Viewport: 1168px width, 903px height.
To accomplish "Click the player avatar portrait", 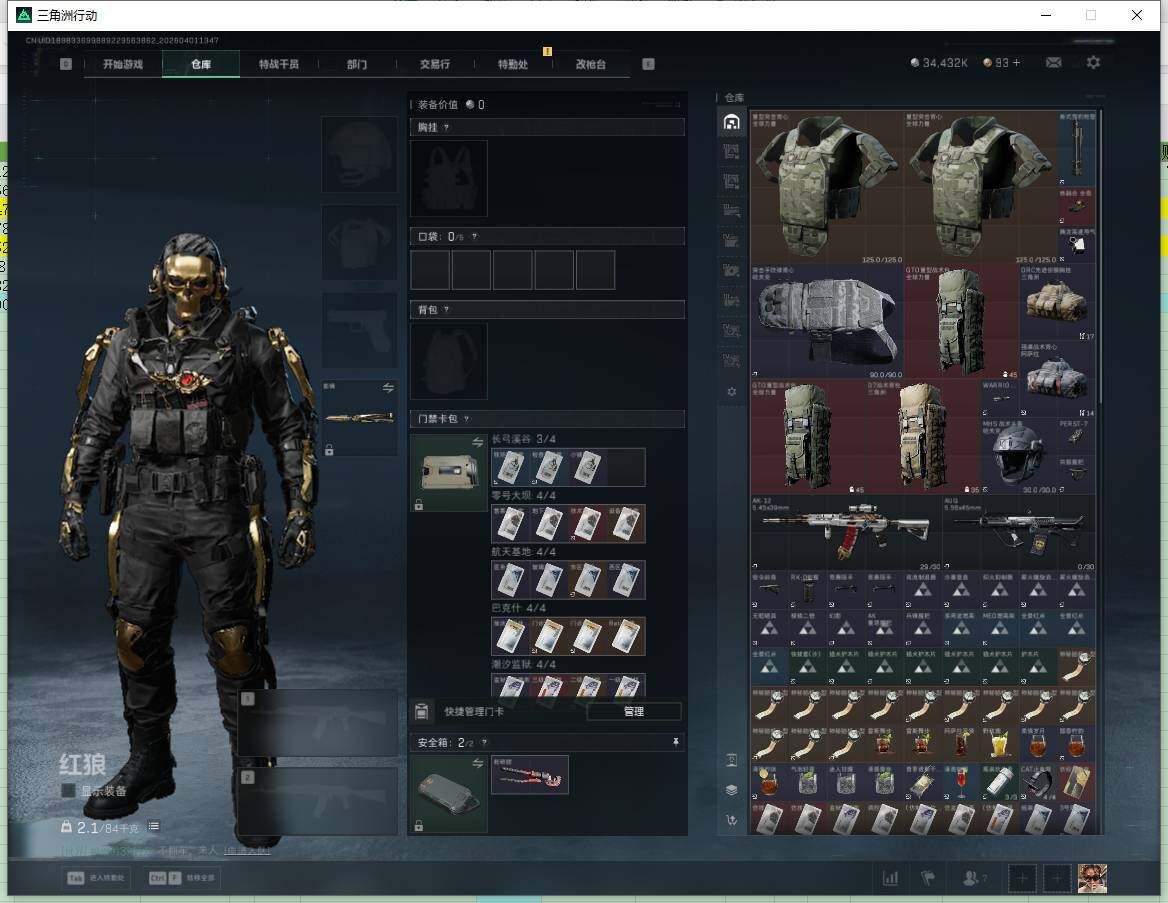I will tap(1091, 878).
